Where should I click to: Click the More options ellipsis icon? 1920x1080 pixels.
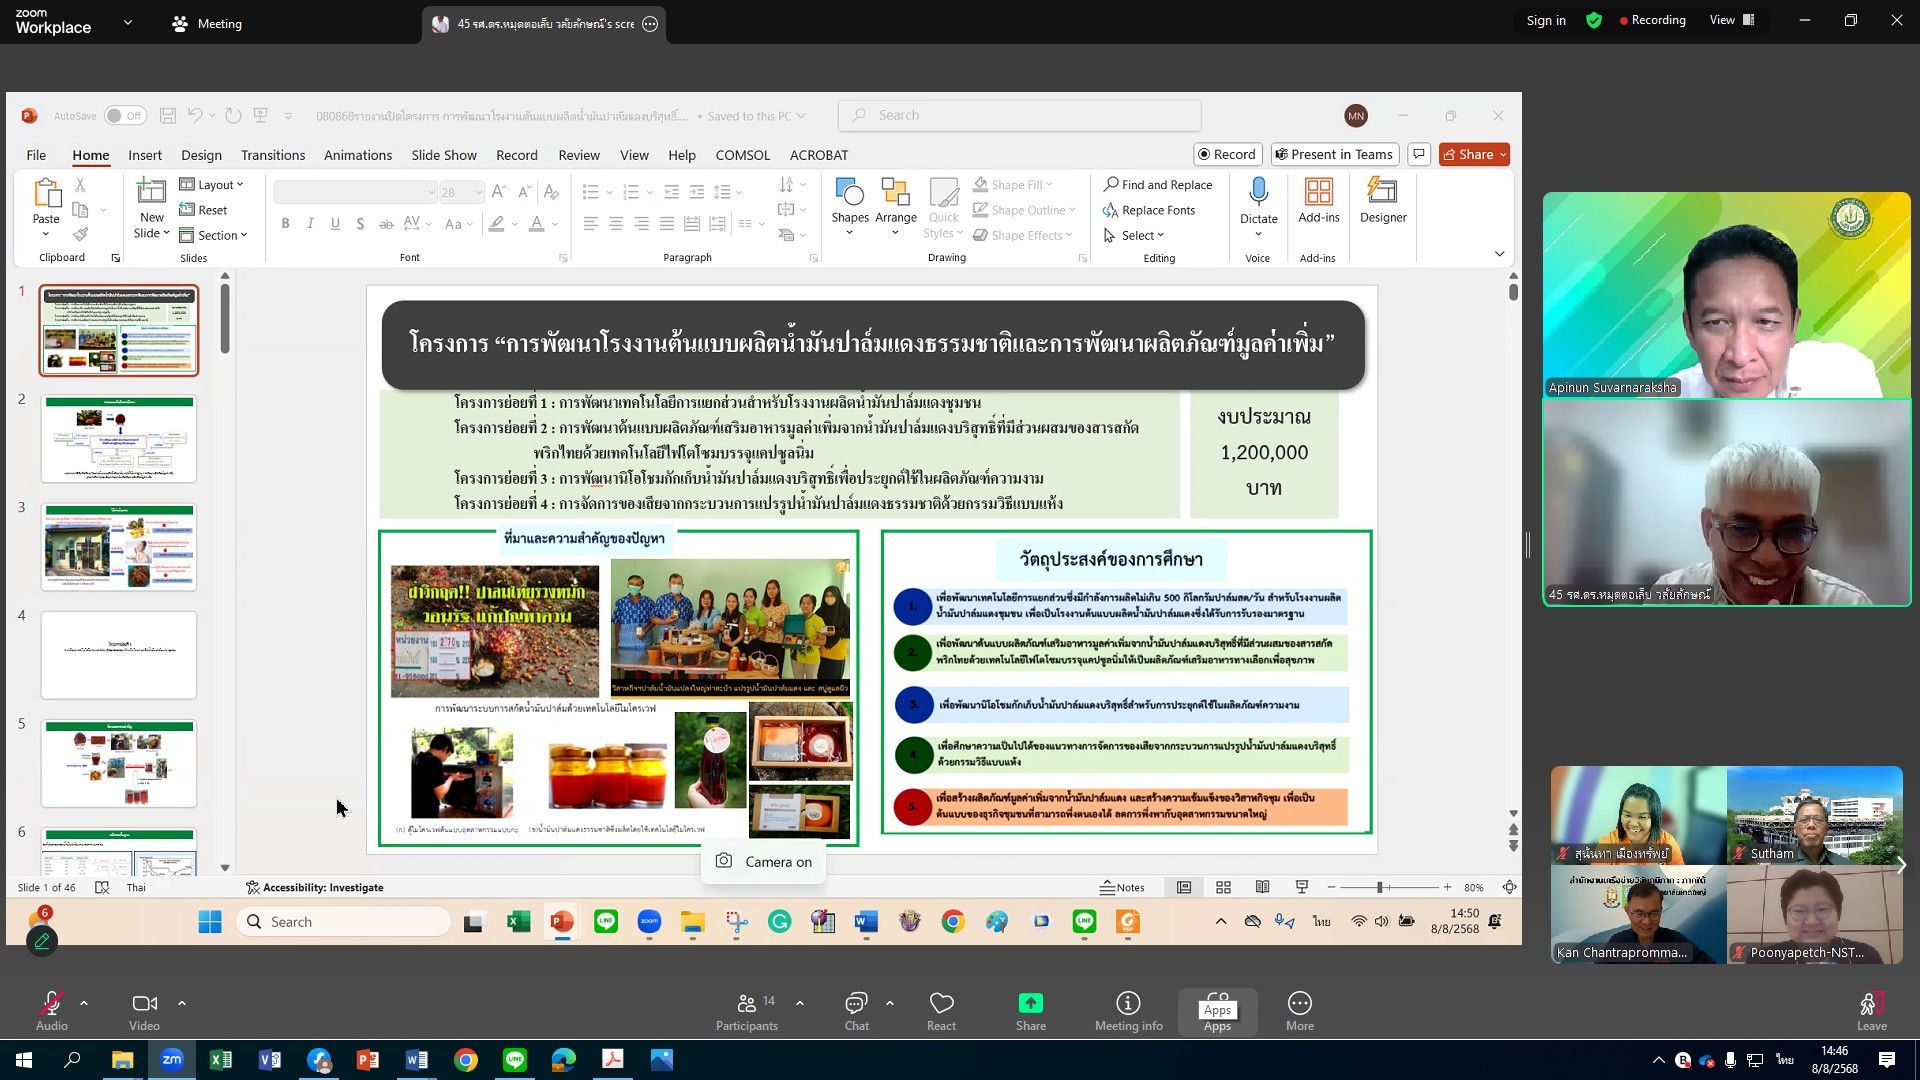[1299, 1004]
